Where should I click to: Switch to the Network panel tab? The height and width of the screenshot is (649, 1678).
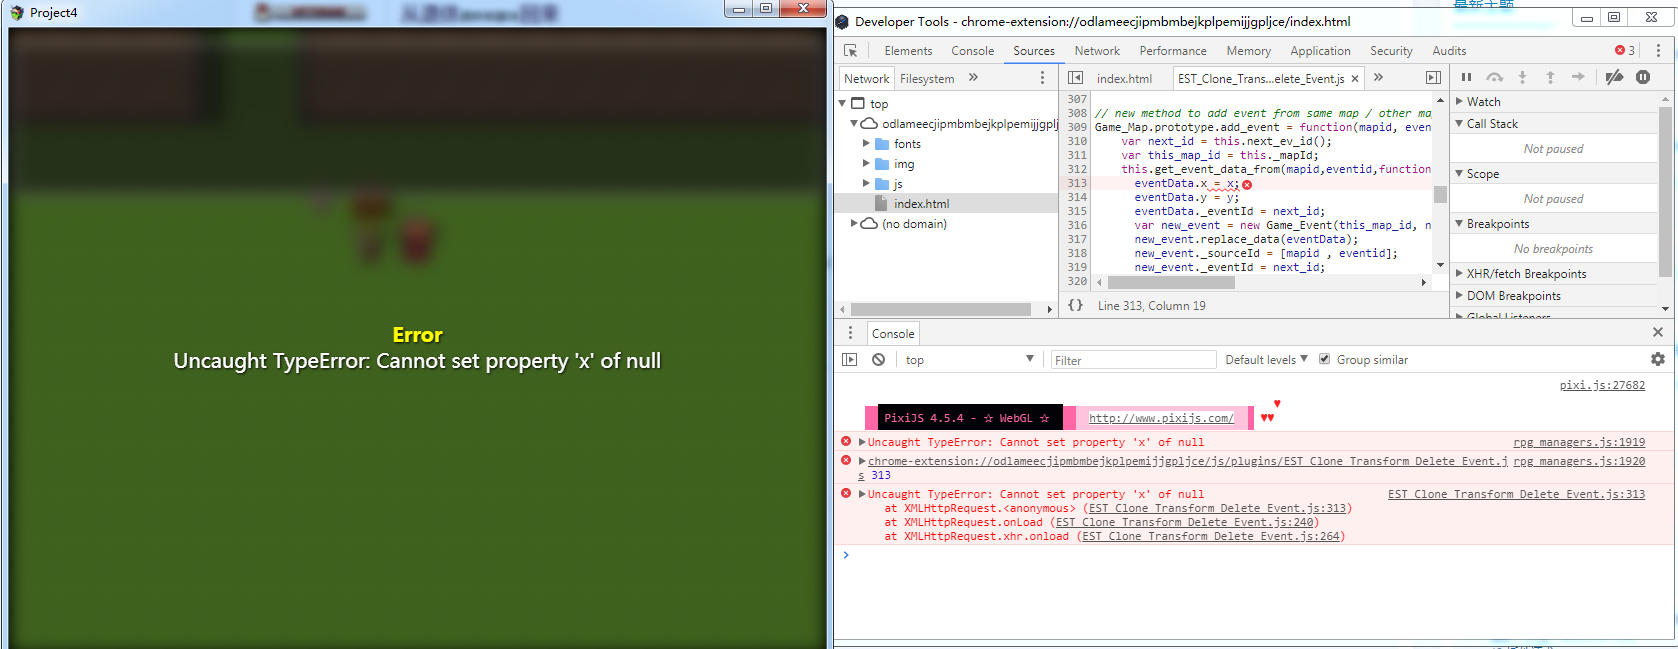point(1097,51)
